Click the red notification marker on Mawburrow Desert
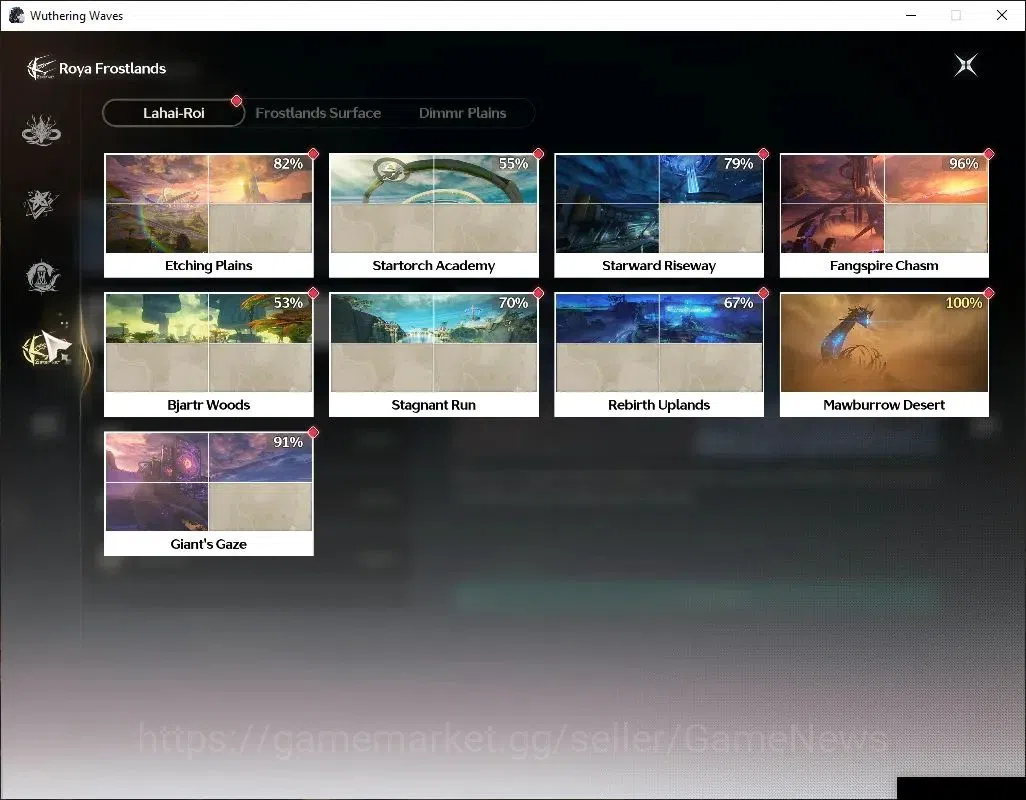This screenshot has height=800, width=1026. tap(989, 293)
